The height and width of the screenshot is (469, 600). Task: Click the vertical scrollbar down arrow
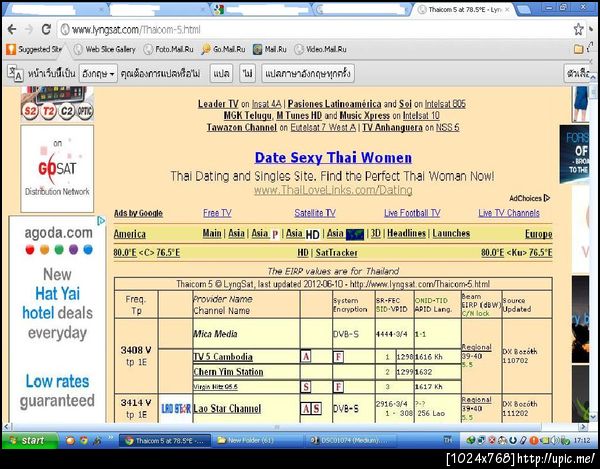[593, 417]
